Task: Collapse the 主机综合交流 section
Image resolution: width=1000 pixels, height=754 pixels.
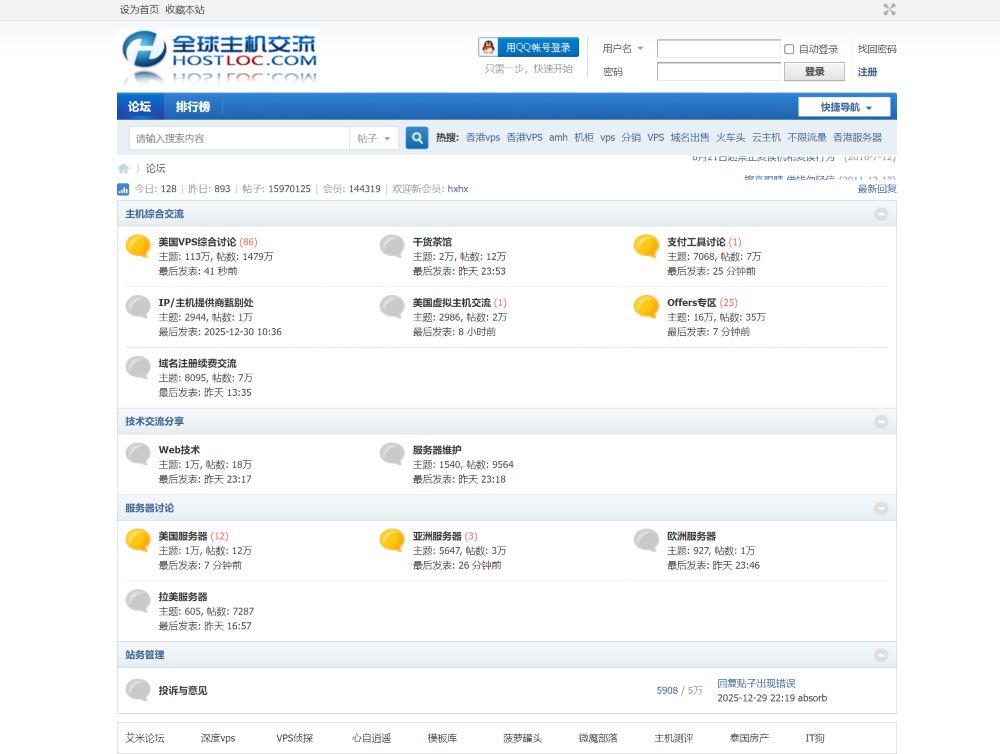Action: click(881, 214)
